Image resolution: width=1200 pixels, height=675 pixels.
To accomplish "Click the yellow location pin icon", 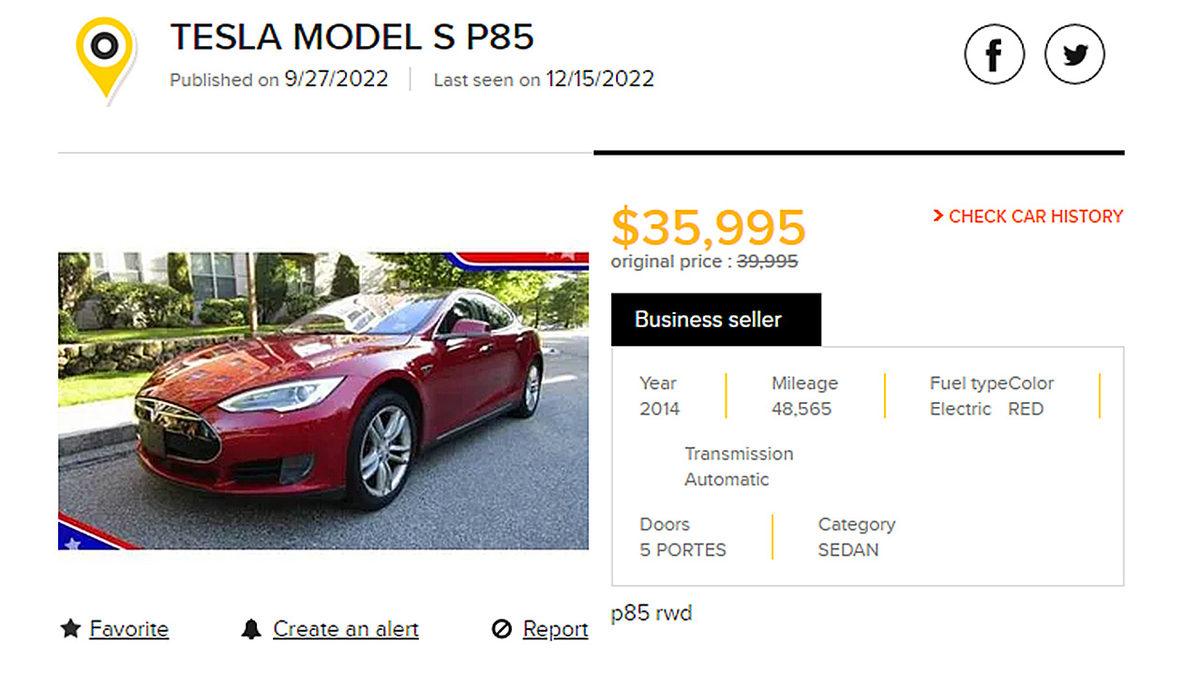I will click(x=105, y=50).
